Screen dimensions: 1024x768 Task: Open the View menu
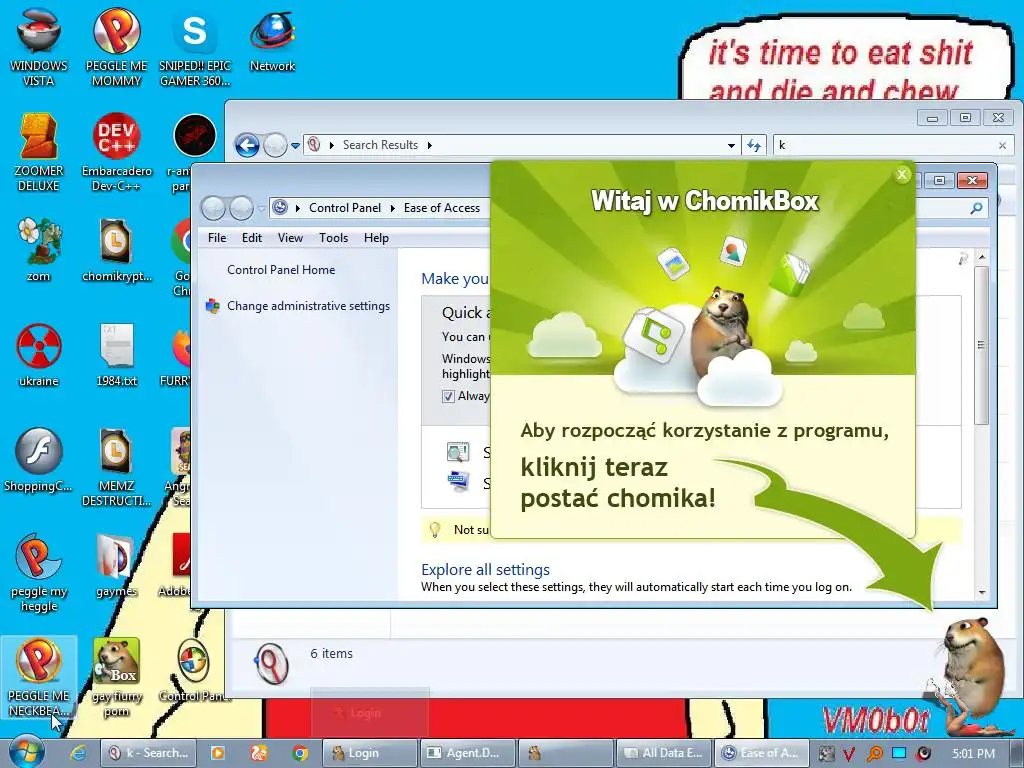pyautogui.click(x=290, y=238)
